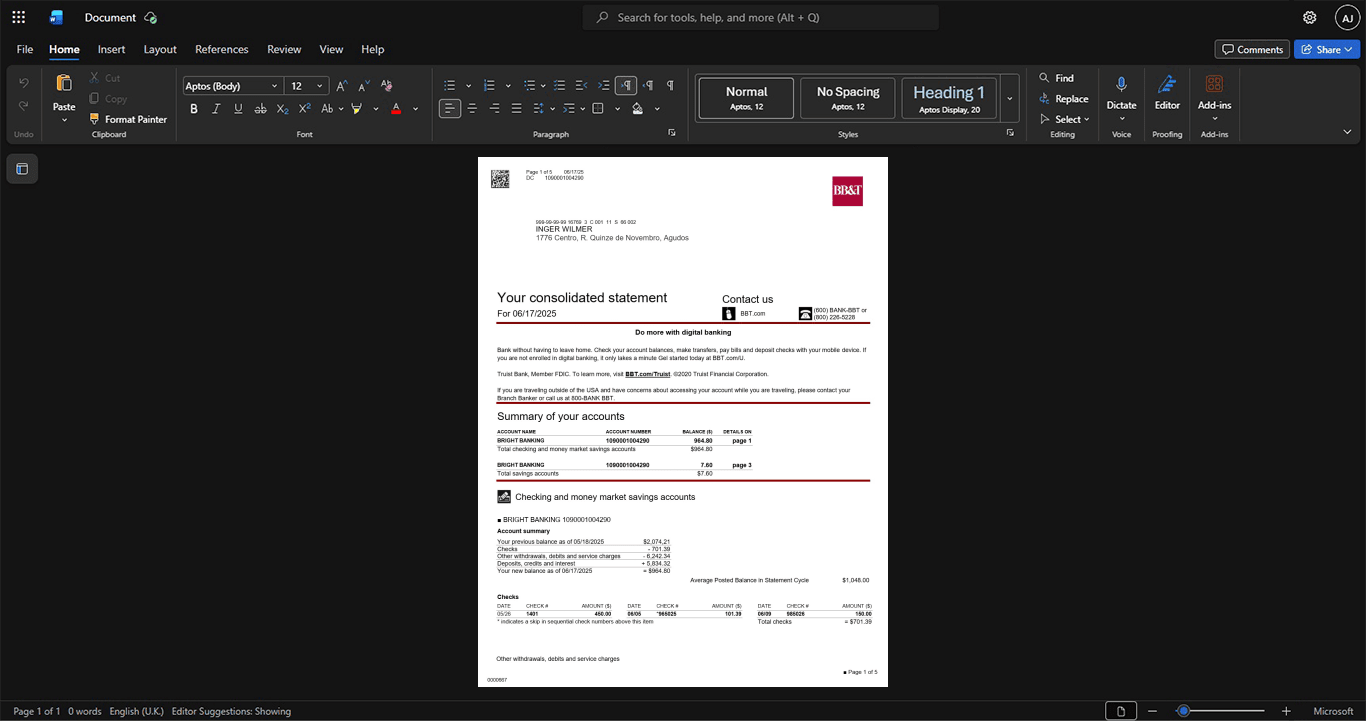Switch to the Layout tab
The height and width of the screenshot is (721, 1366).
coord(160,49)
